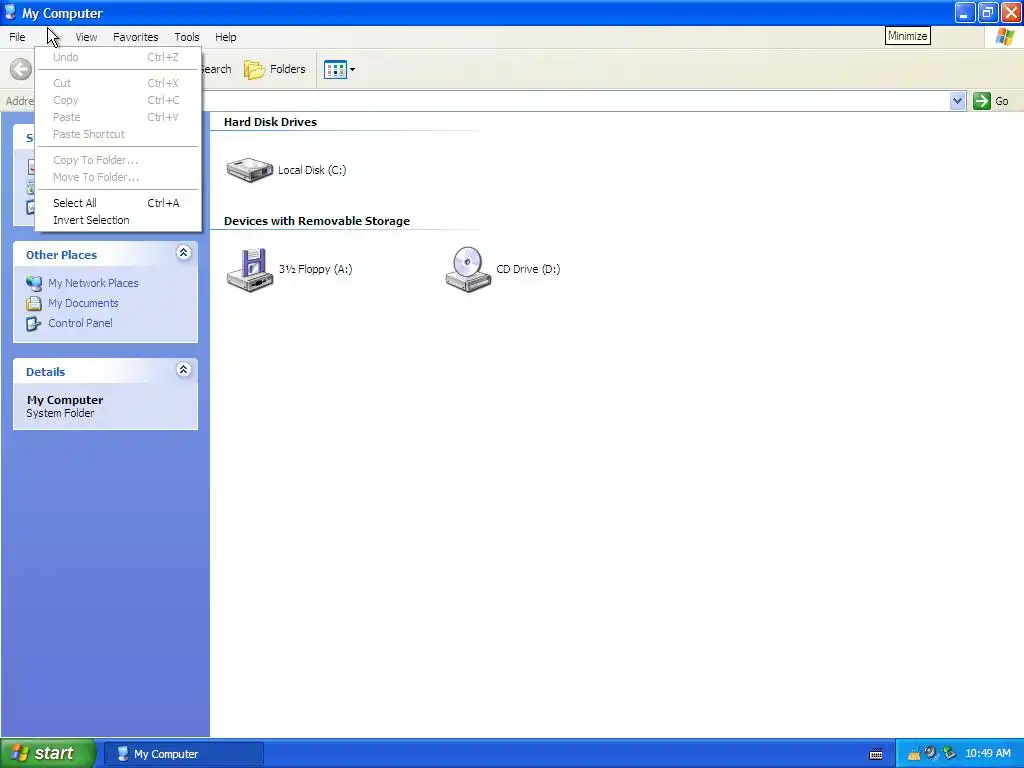Click Devices with Removable Storage heading
This screenshot has height=768, width=1024.
pos(317,221)
